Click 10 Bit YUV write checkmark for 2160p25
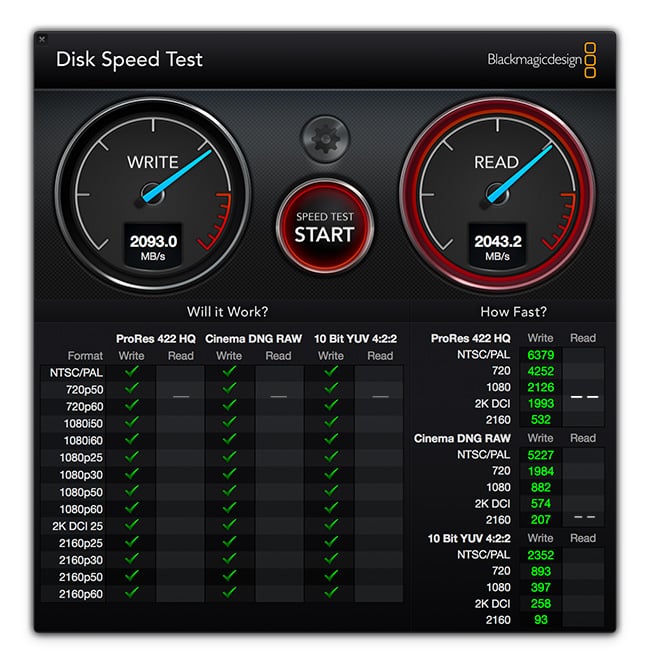 (331, 542)
